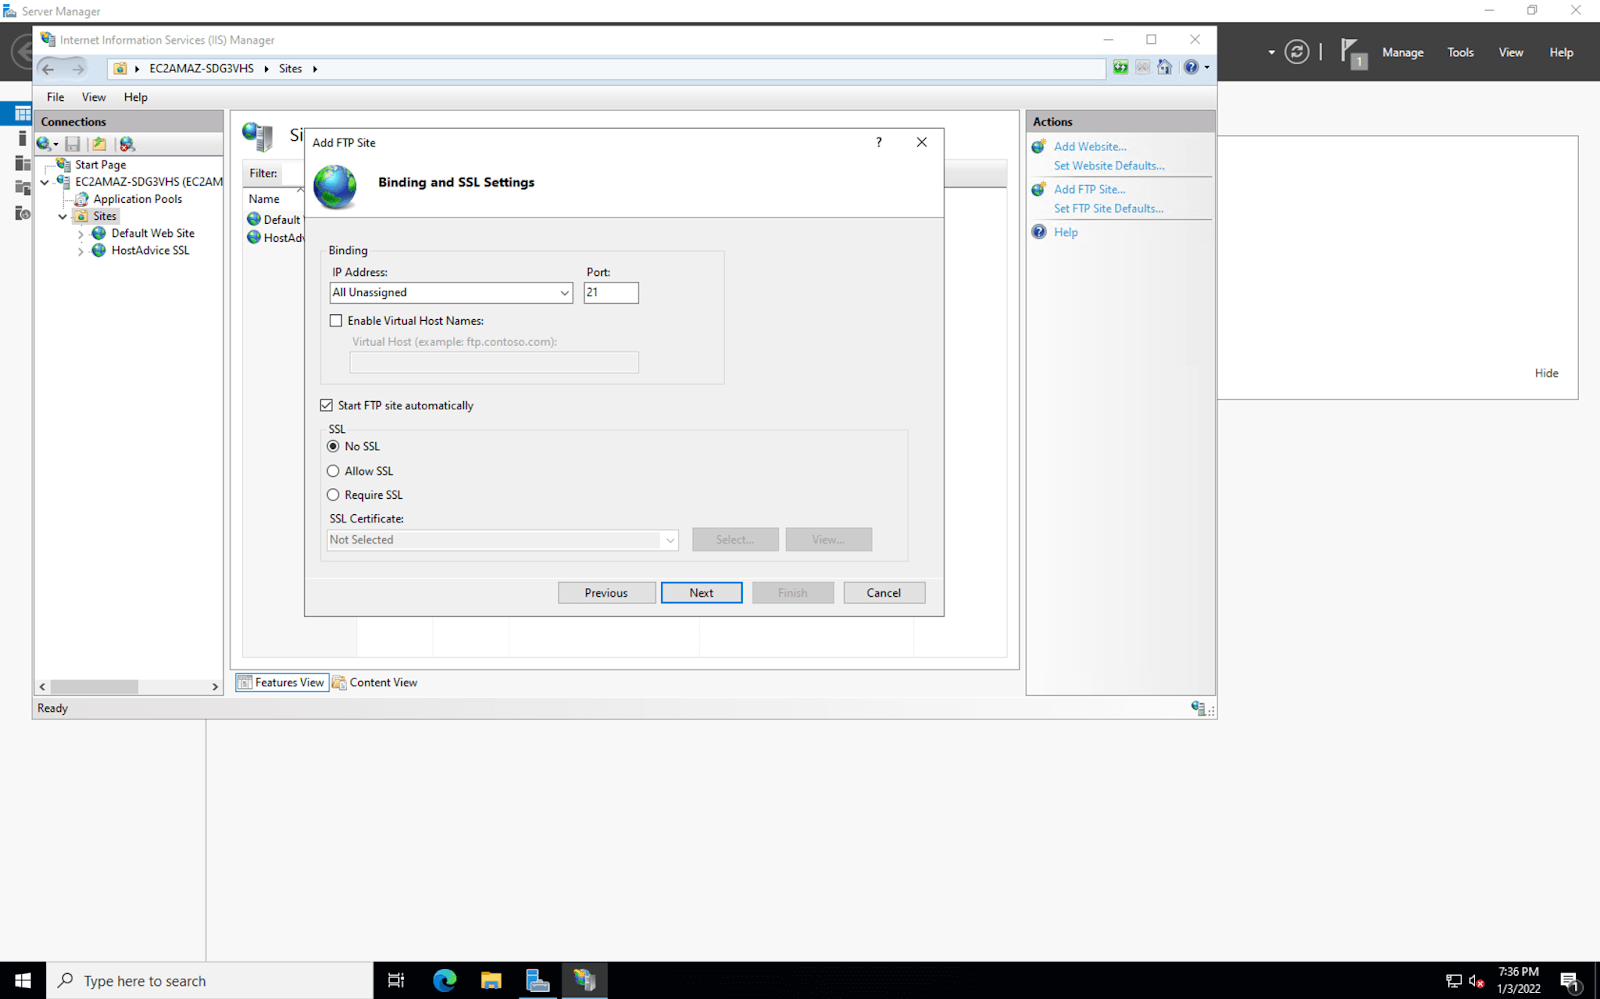Image resolution: width=1600 pixels, height=999 pixels.
Task: Cancel the Add FTP Site wizard
Action: (884, 593)
